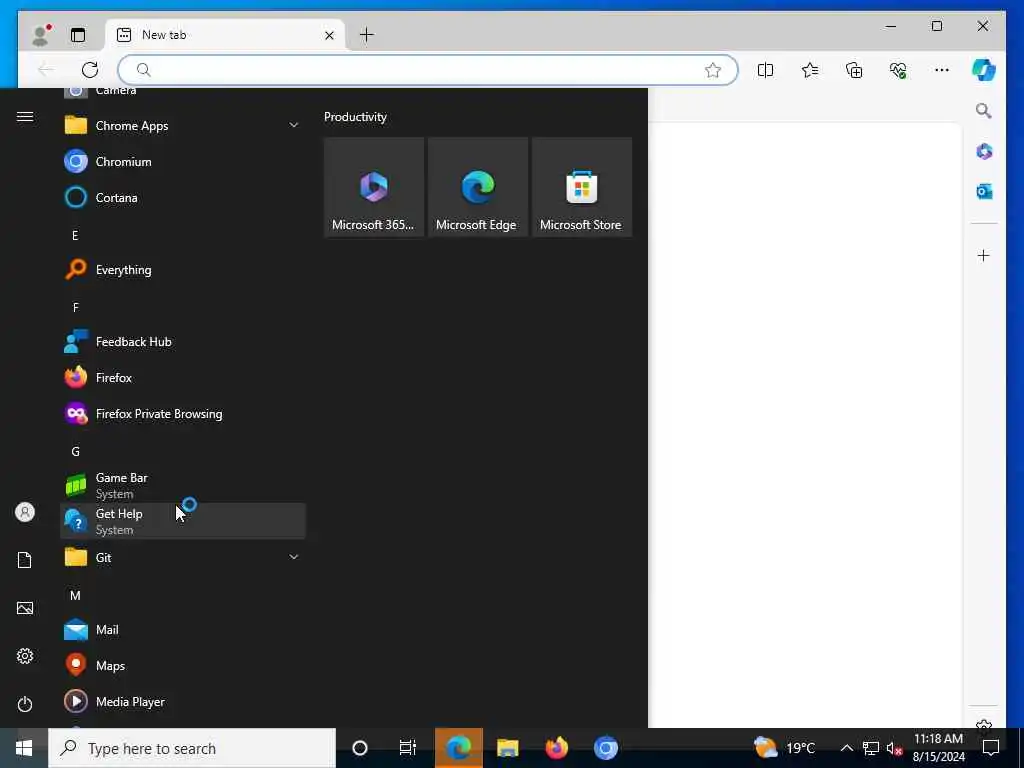This screenshot has height=768, width=1024.
Task: Click the Windows Start button
Action: 24,748
